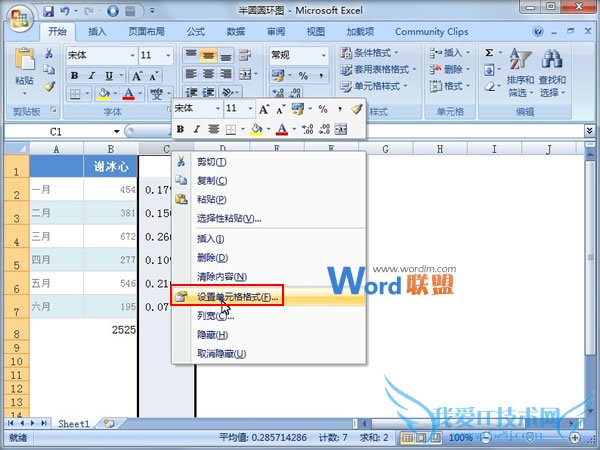600x450 pixels.
Task: Click comma style in ribbon
Action: [321, 75]
